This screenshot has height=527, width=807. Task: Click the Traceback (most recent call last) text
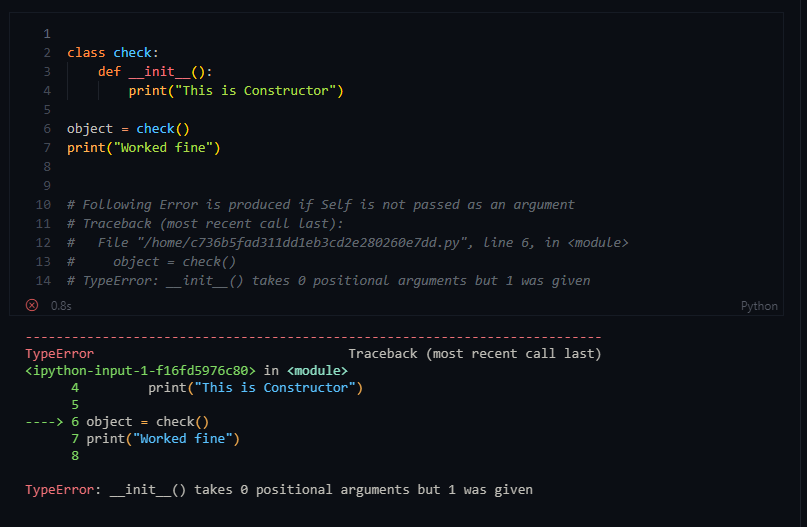tap(475, 354)
